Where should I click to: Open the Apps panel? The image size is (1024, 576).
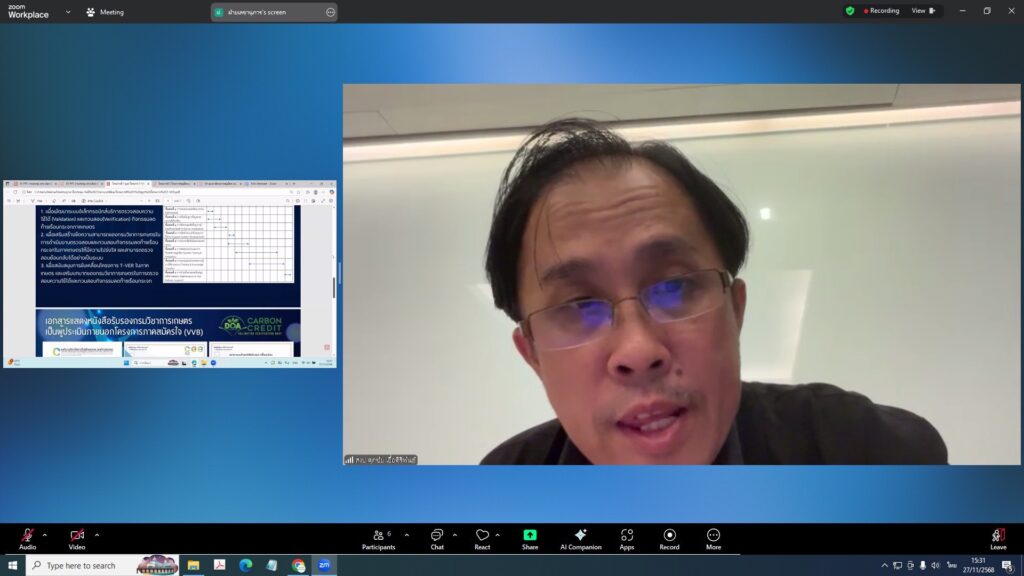(627, 537)
